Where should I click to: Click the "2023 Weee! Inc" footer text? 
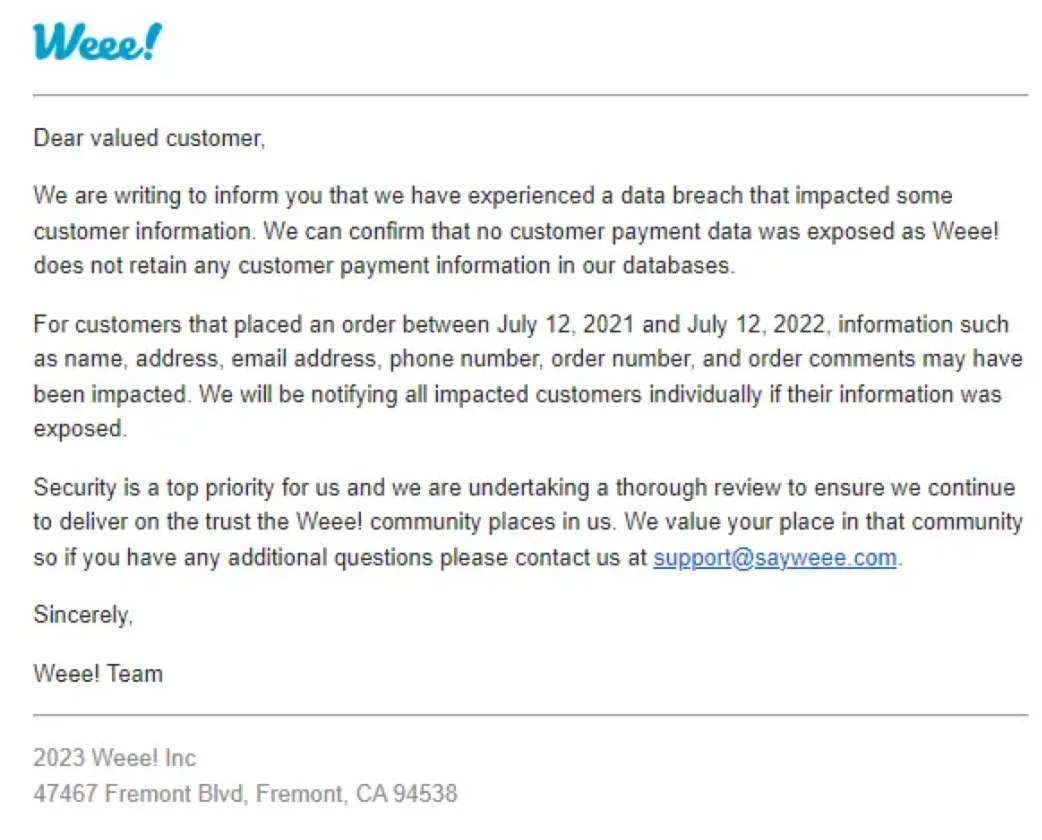[x=114, y=758]
